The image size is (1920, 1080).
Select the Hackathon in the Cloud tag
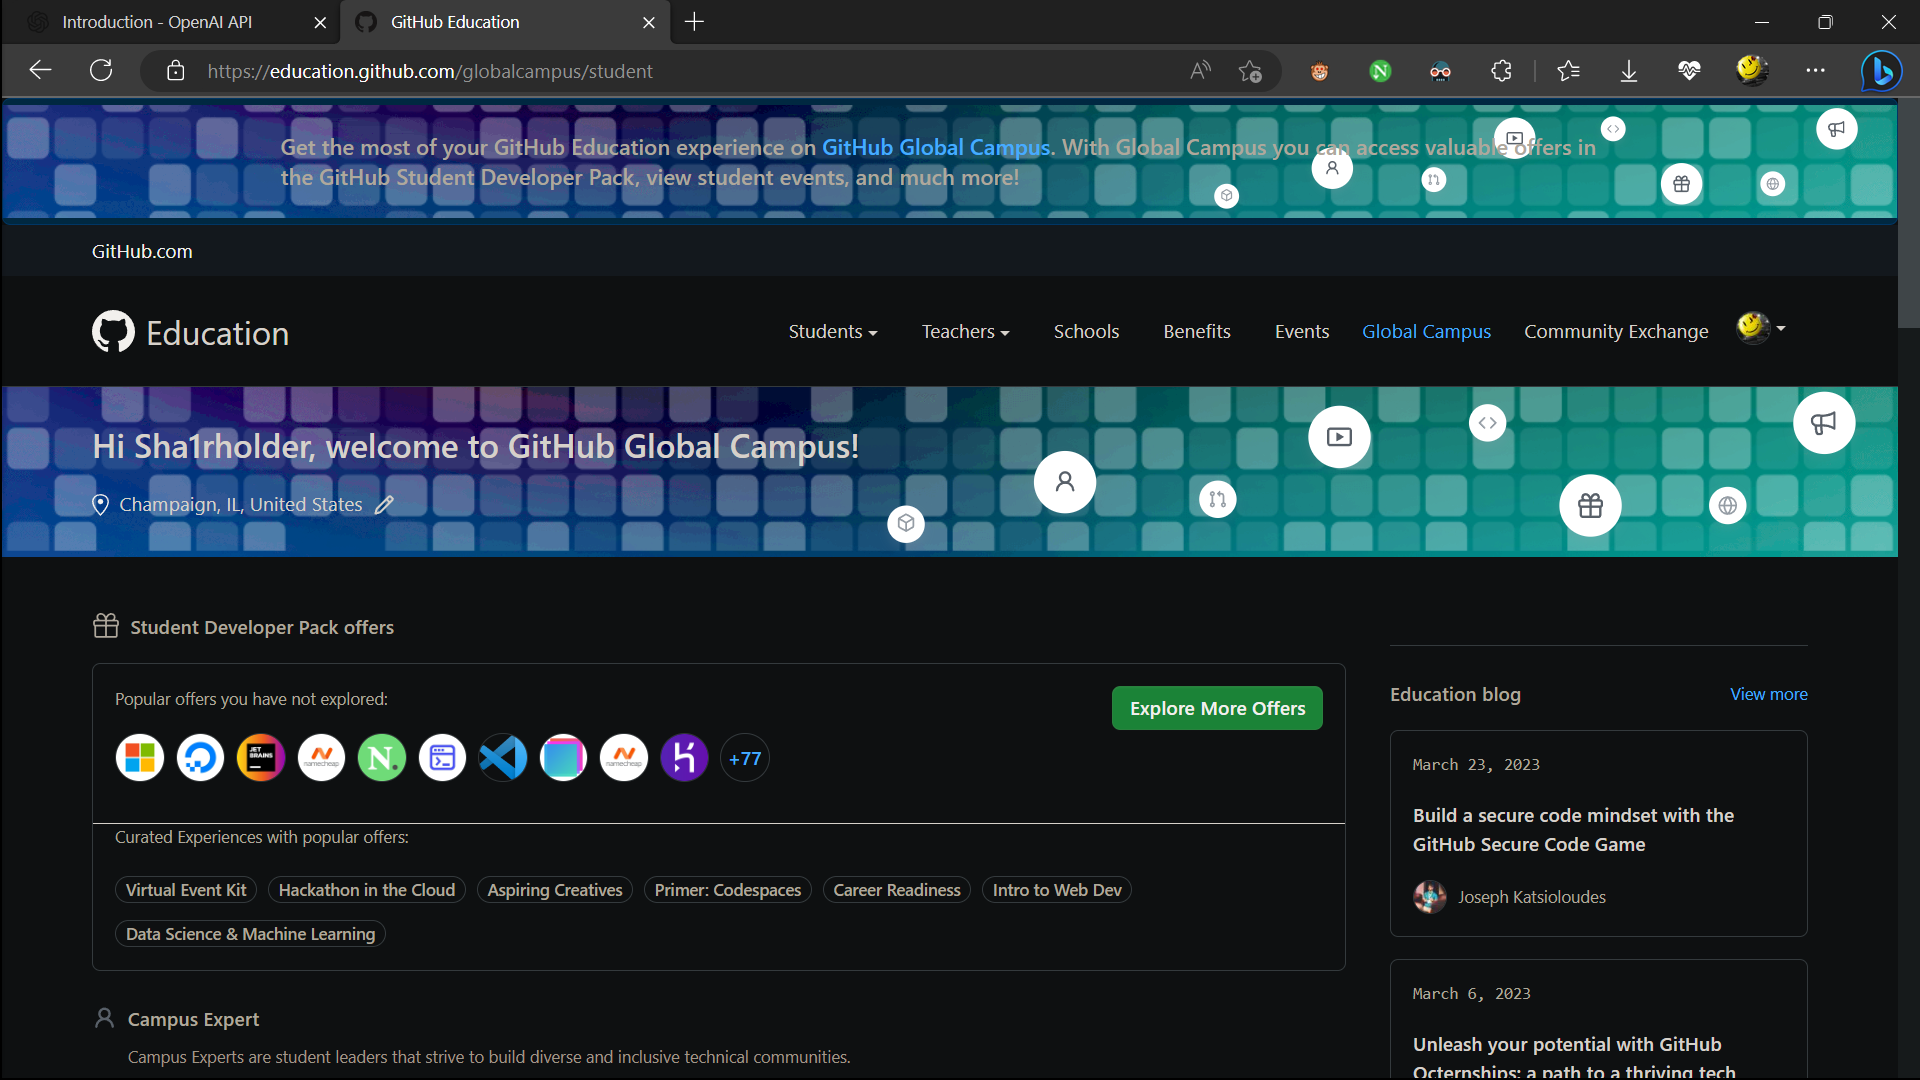pyautogui.click(x=366, y=890)
